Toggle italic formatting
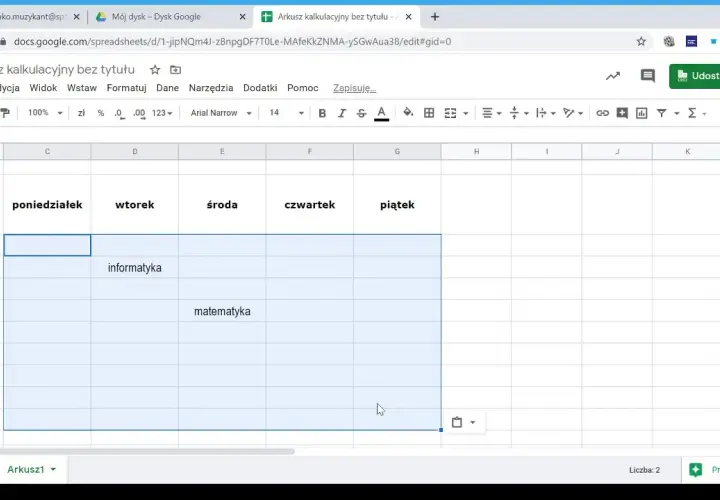Image resolution: width=720 pixels, height=500 pixels. pyautogui.click(x=342, y=113)
